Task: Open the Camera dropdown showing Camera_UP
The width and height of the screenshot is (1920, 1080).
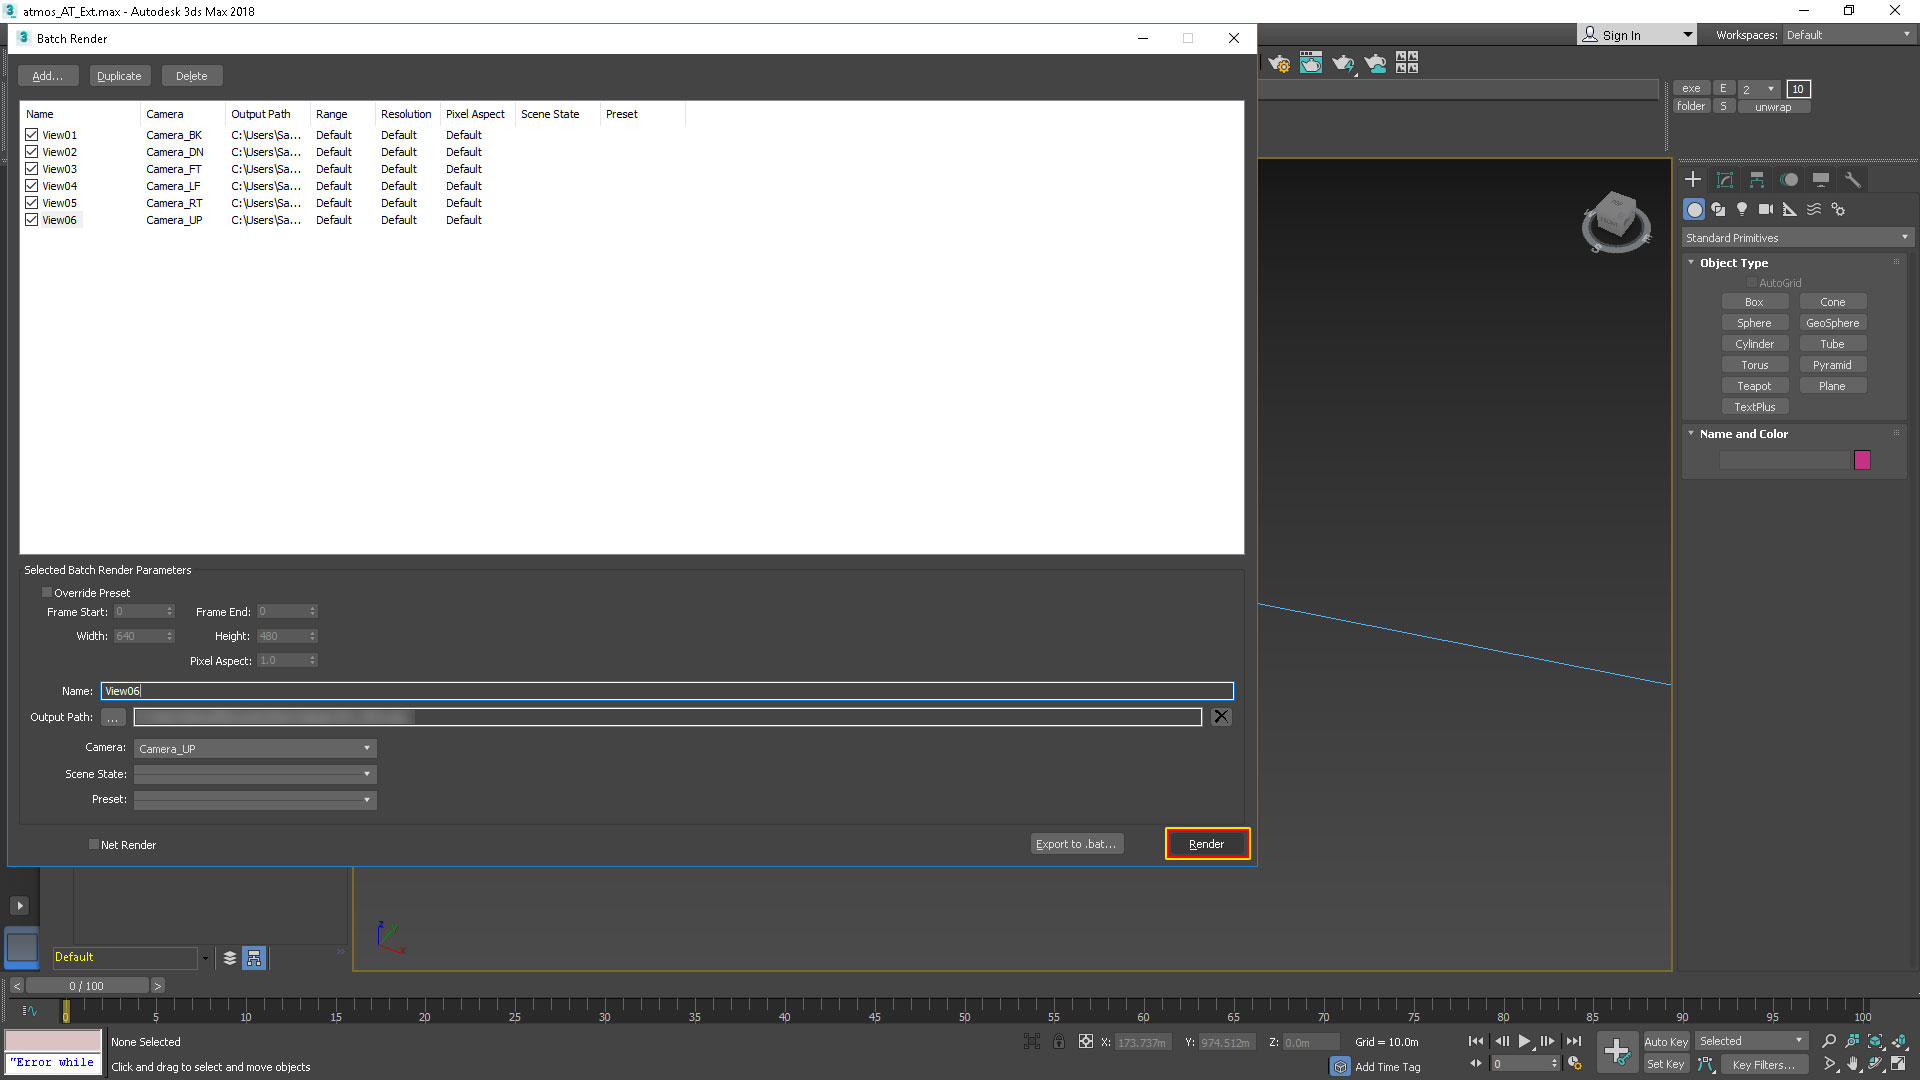Action: point(255,748)
